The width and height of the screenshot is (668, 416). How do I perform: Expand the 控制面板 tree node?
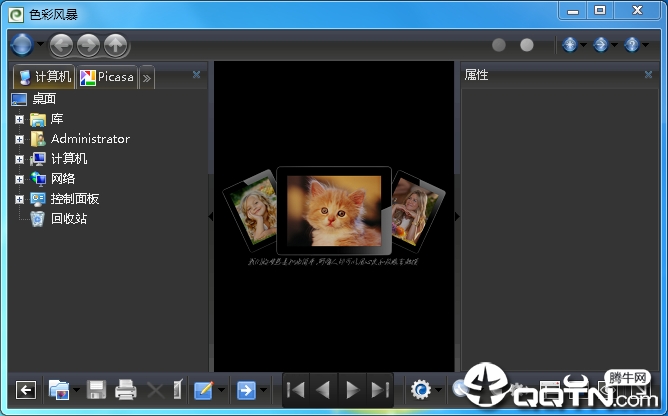[x=19, y=199]
